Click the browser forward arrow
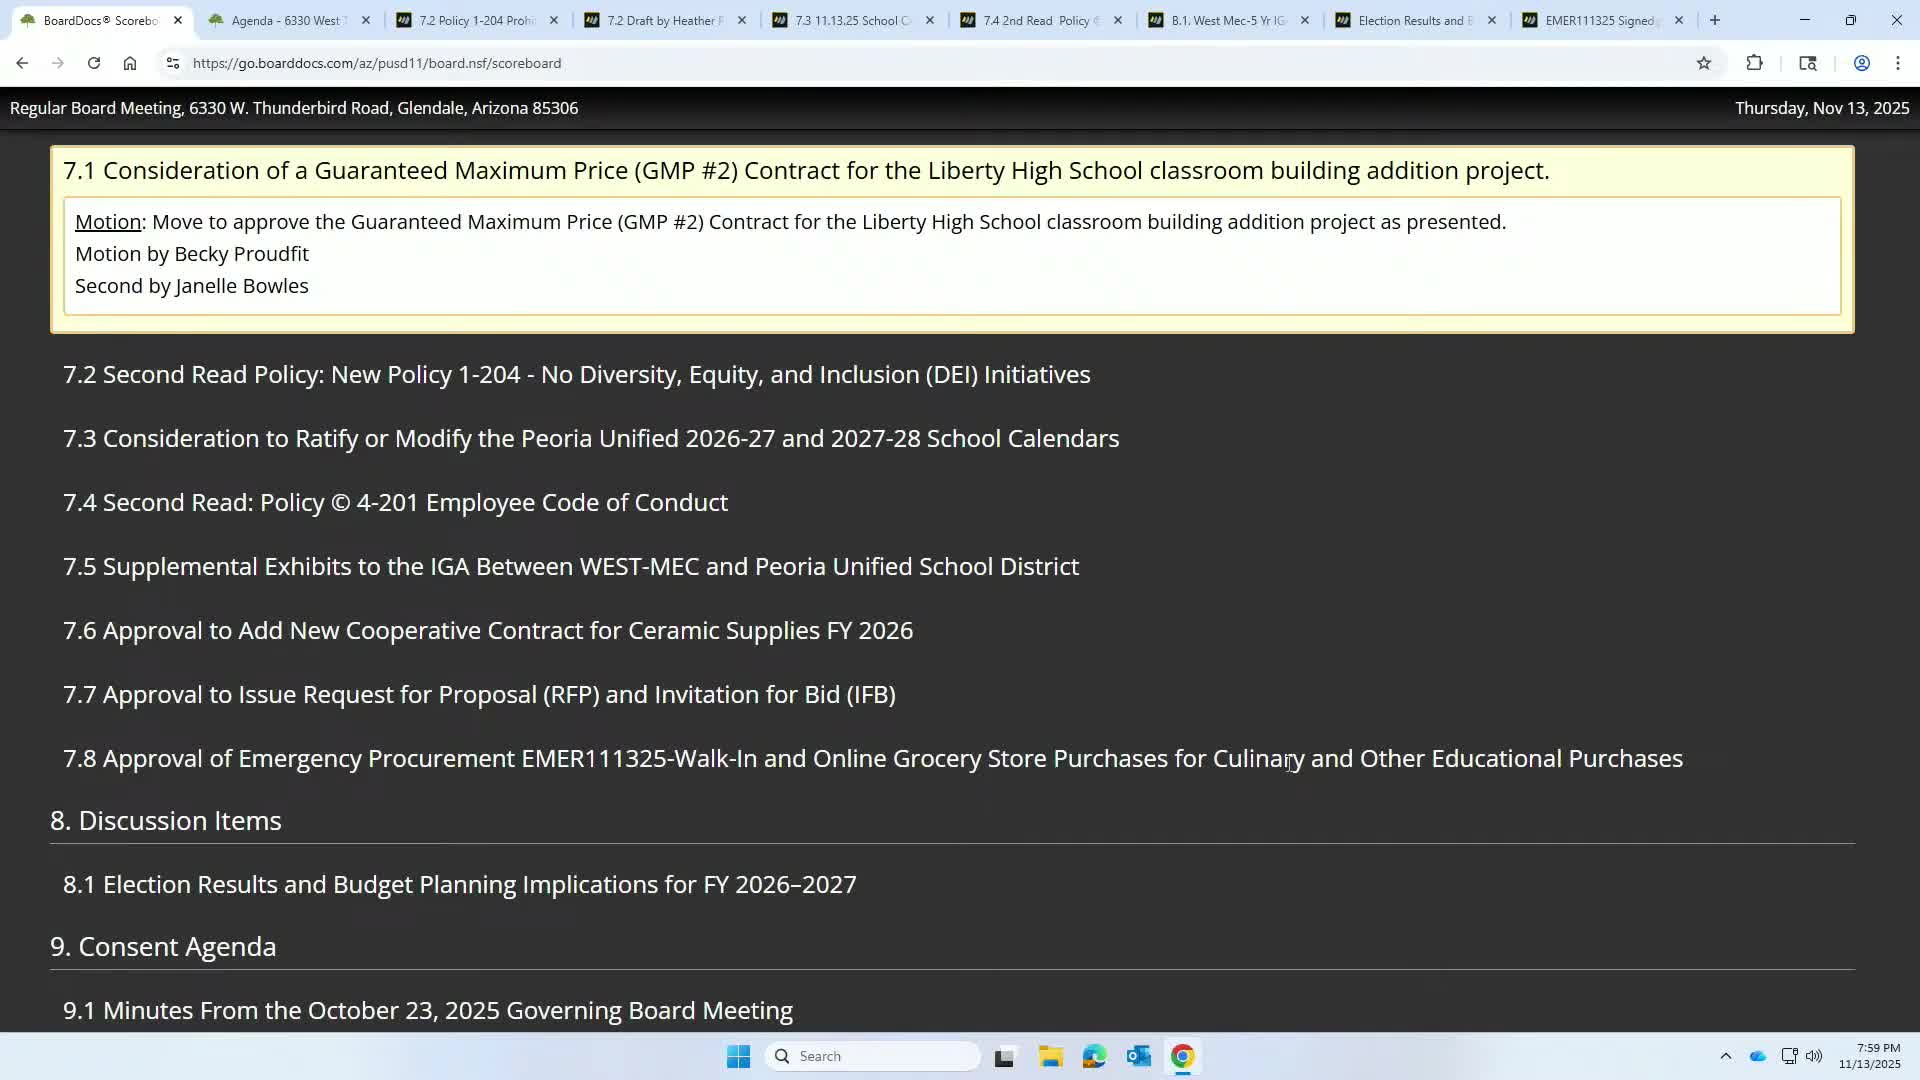 58,62
